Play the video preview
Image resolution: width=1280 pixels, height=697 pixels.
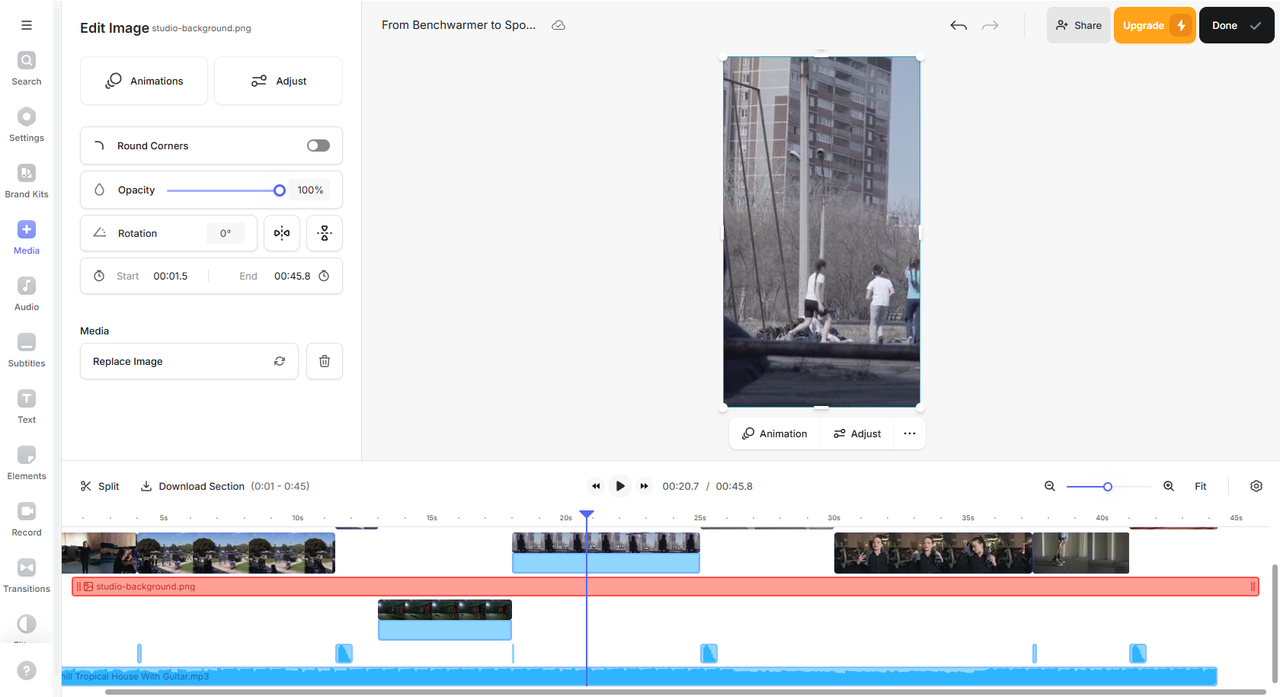(x=620, y=486)
